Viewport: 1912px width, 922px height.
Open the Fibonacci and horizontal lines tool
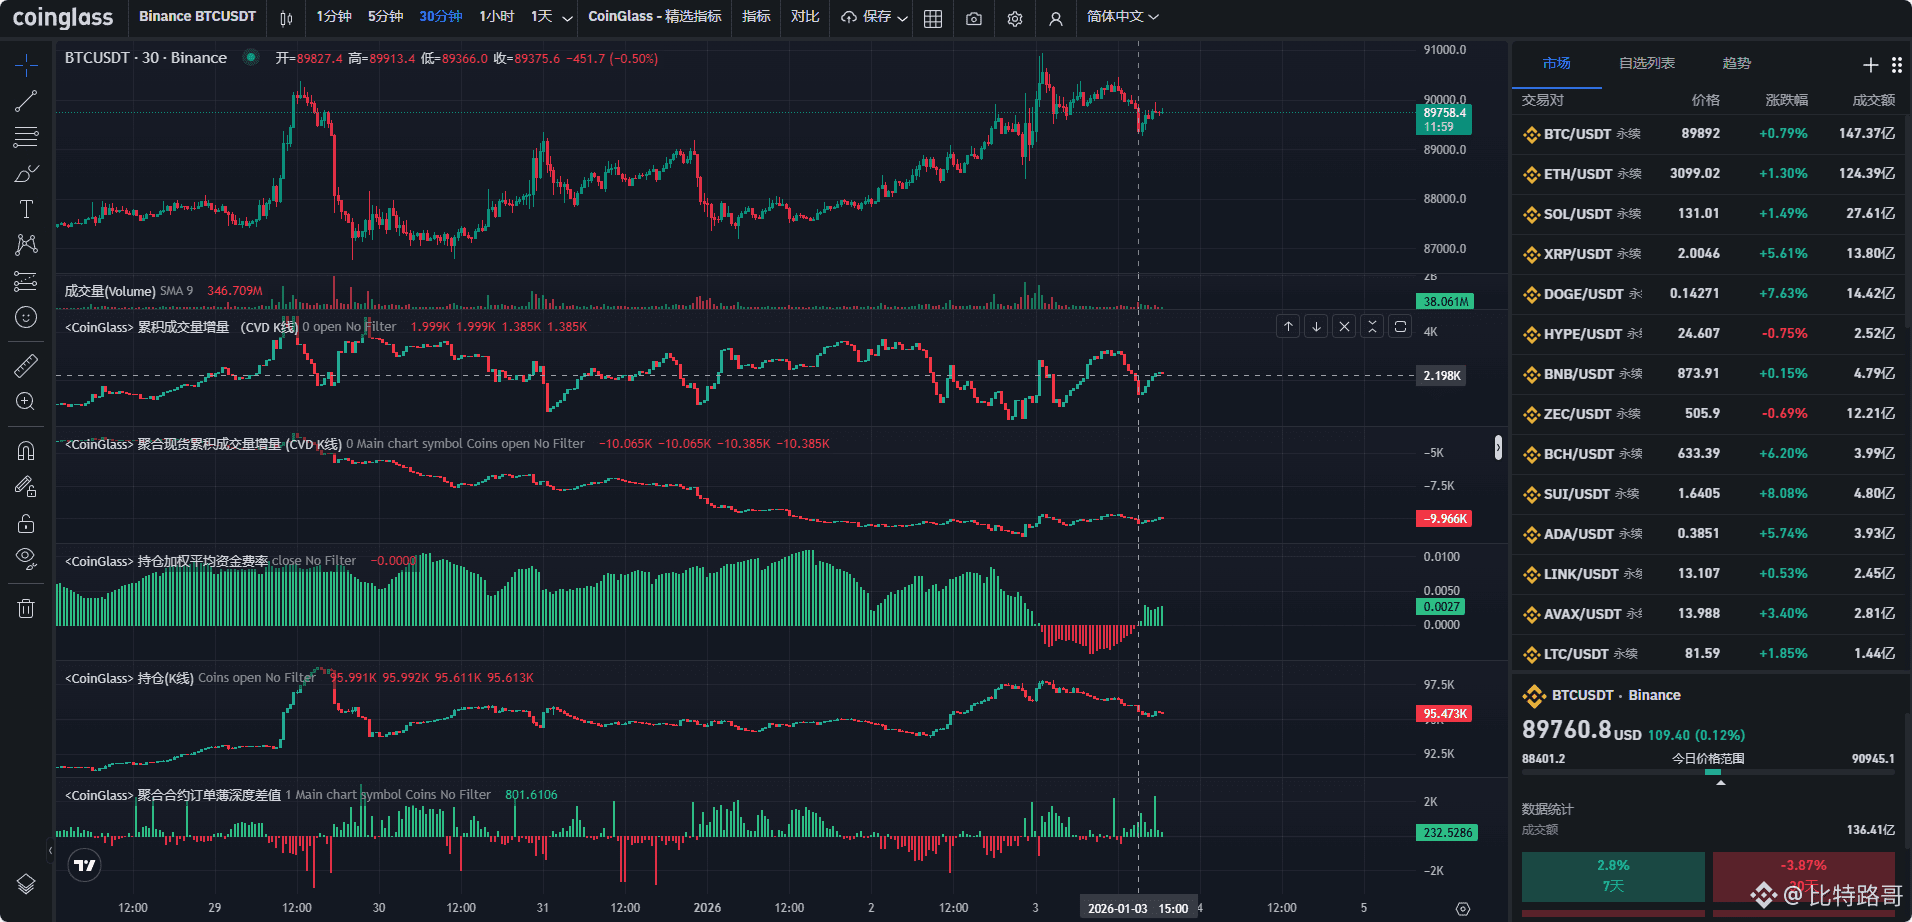[26, 137]
